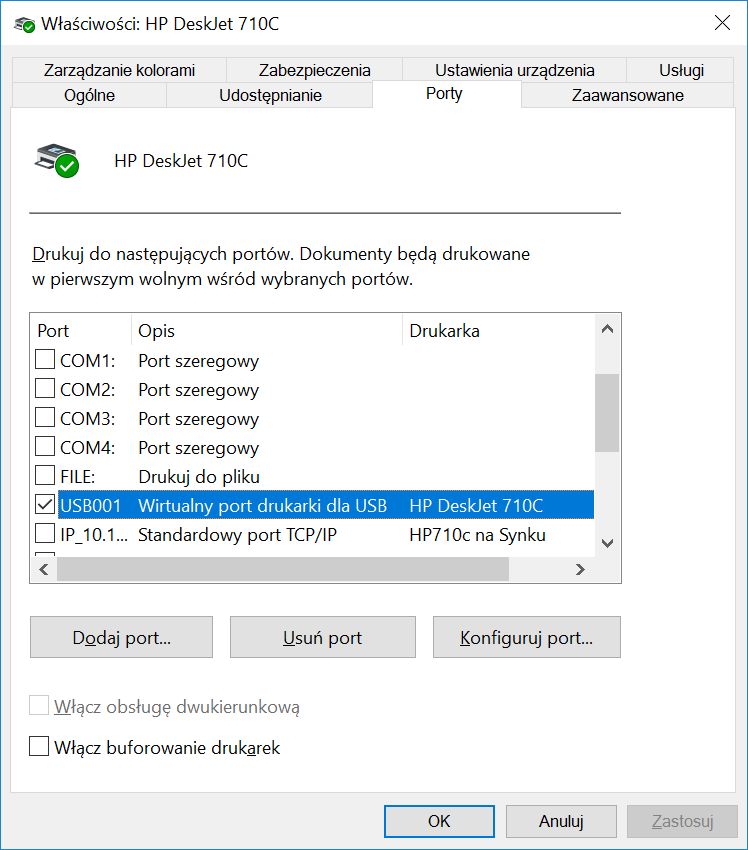Check the COM1: port checkbox
Screen dimensions: 748x850
pos(44,359)
